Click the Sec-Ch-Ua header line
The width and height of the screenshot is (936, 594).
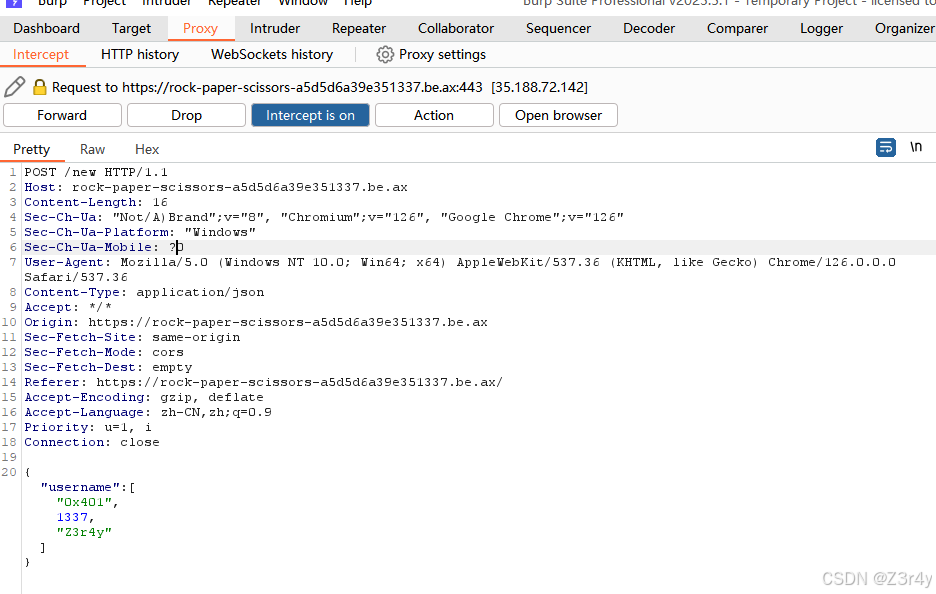click(x=324, y=217)
